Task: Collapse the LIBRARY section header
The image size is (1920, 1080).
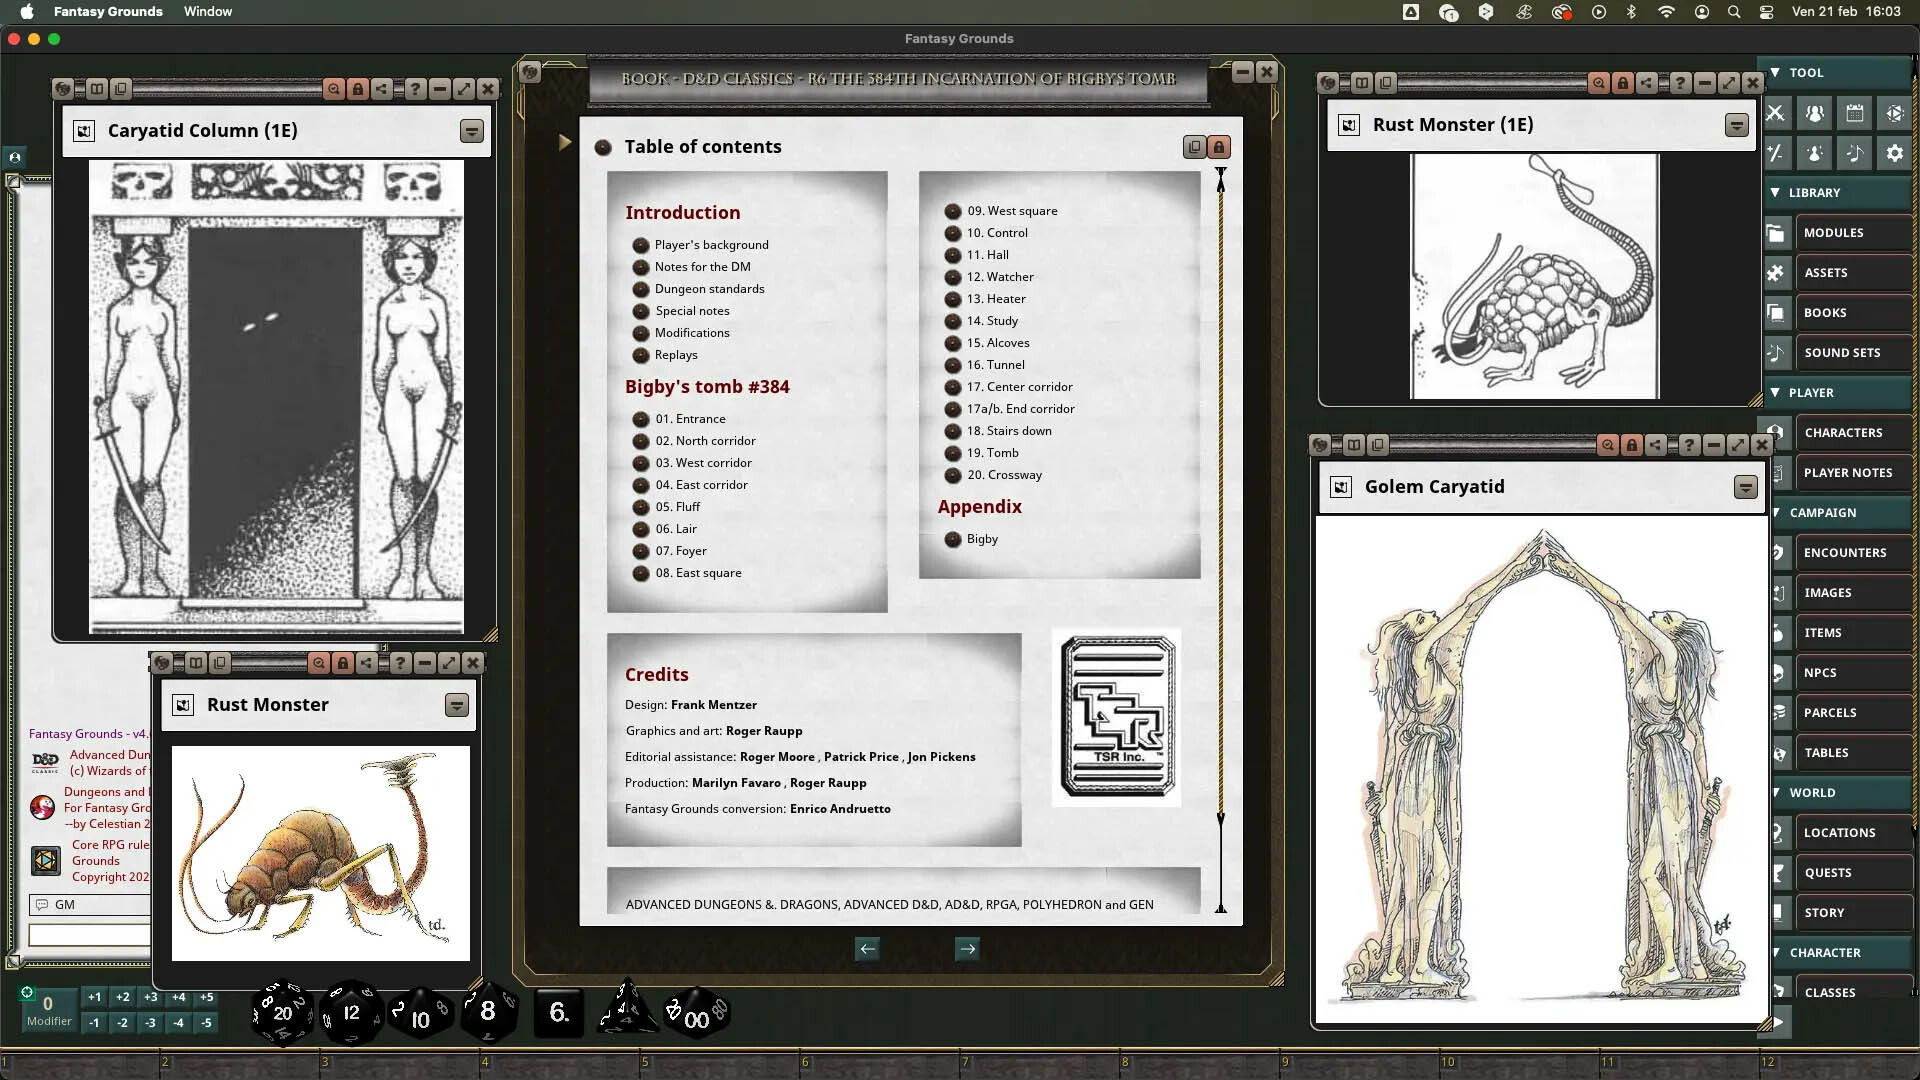Action: [1776, 192]
